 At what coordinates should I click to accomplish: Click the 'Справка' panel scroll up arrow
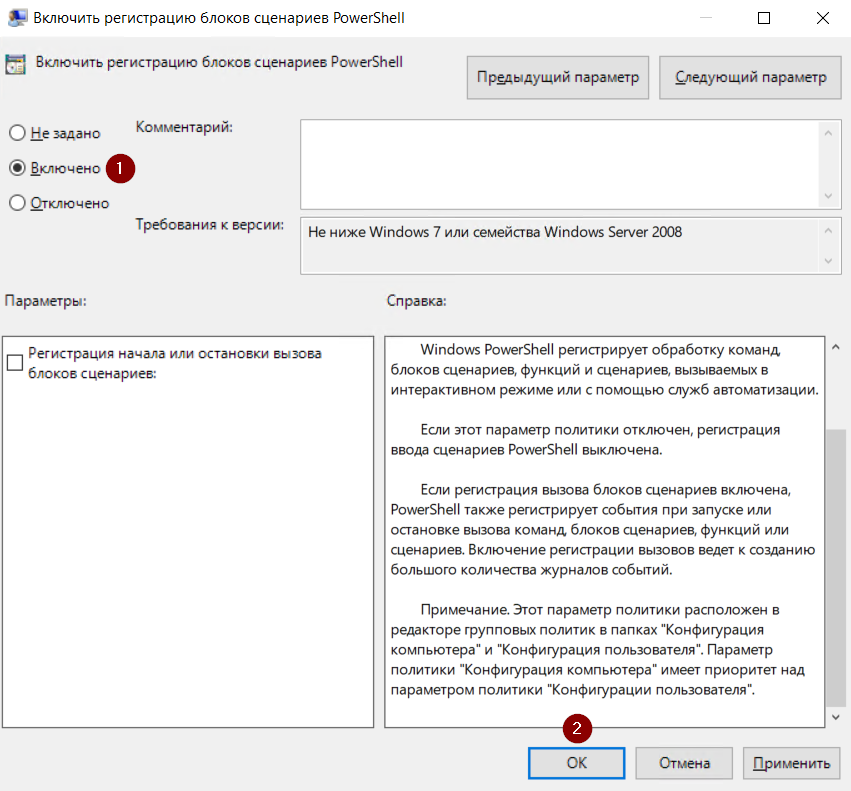click(x=838, y=348)
